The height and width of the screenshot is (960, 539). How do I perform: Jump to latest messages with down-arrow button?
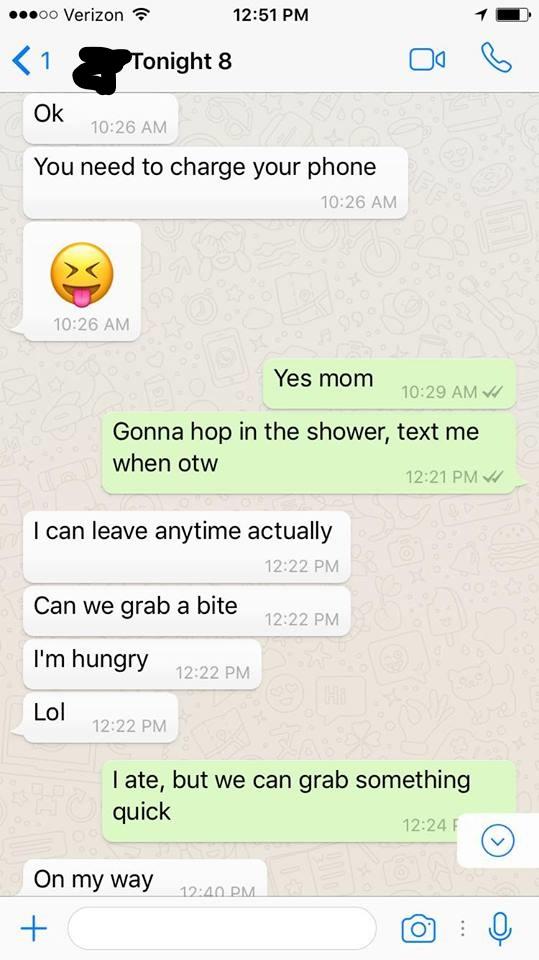[497, 841]
